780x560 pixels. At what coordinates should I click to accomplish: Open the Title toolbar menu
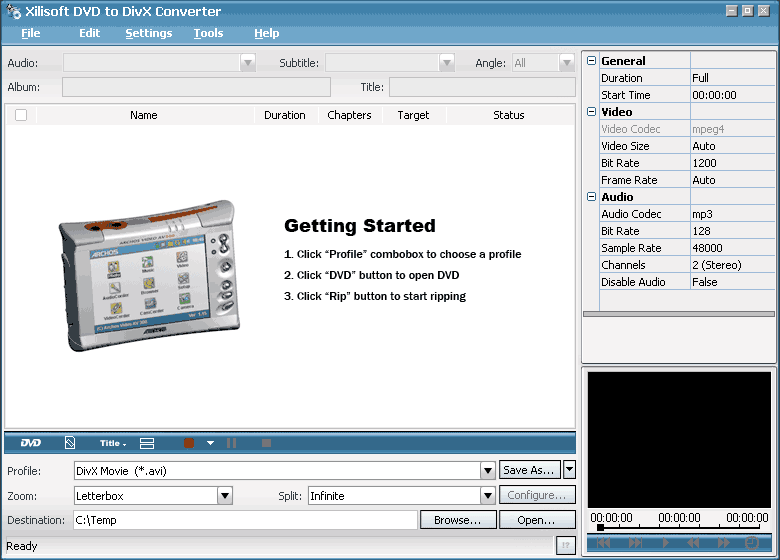click(x=113, y=443)
